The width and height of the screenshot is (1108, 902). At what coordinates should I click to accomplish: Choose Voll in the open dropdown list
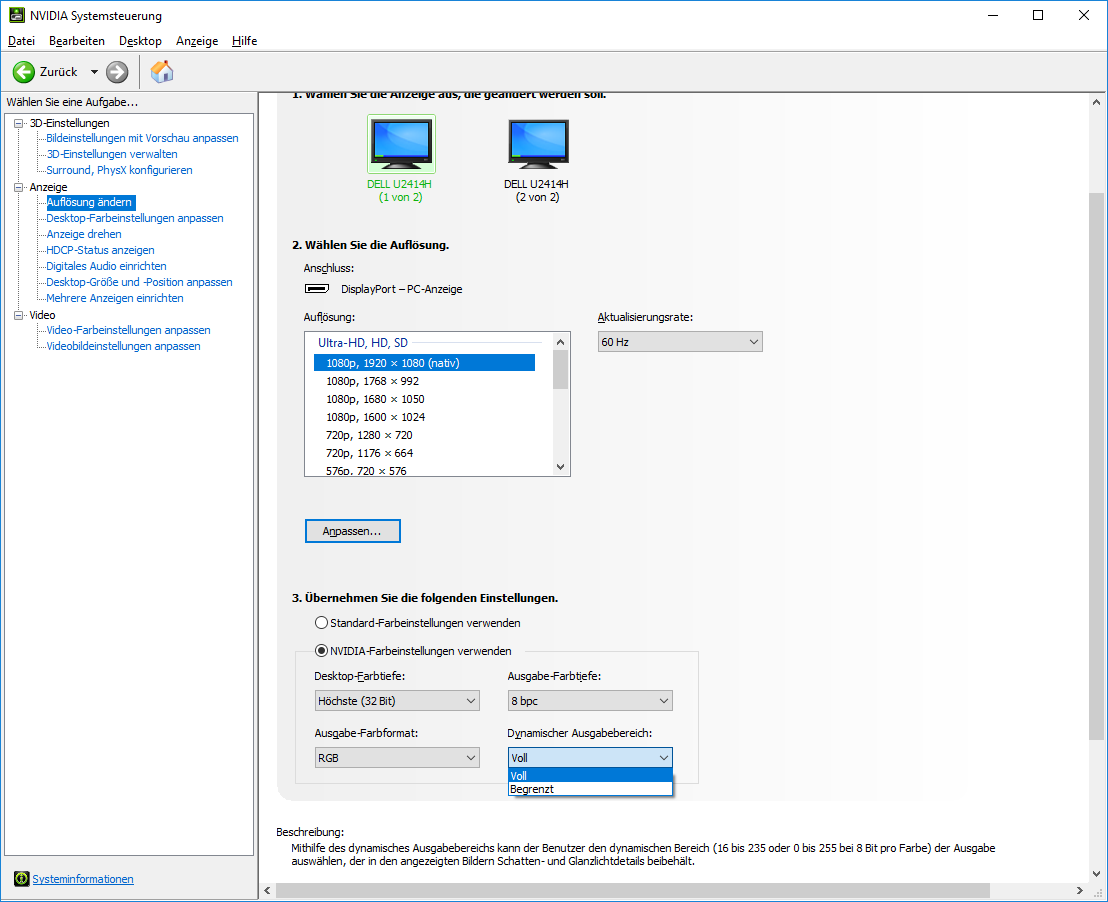(590, 775)
